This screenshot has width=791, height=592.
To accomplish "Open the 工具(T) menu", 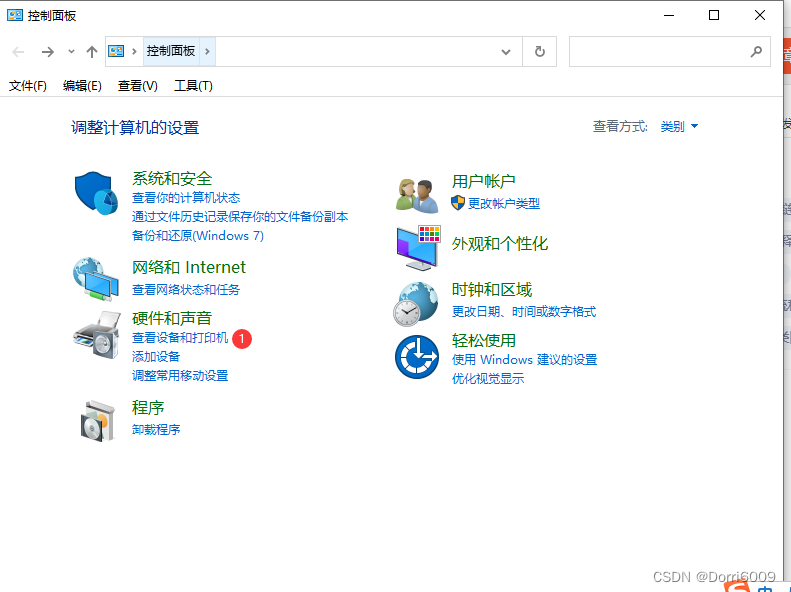I will (193, 86).
